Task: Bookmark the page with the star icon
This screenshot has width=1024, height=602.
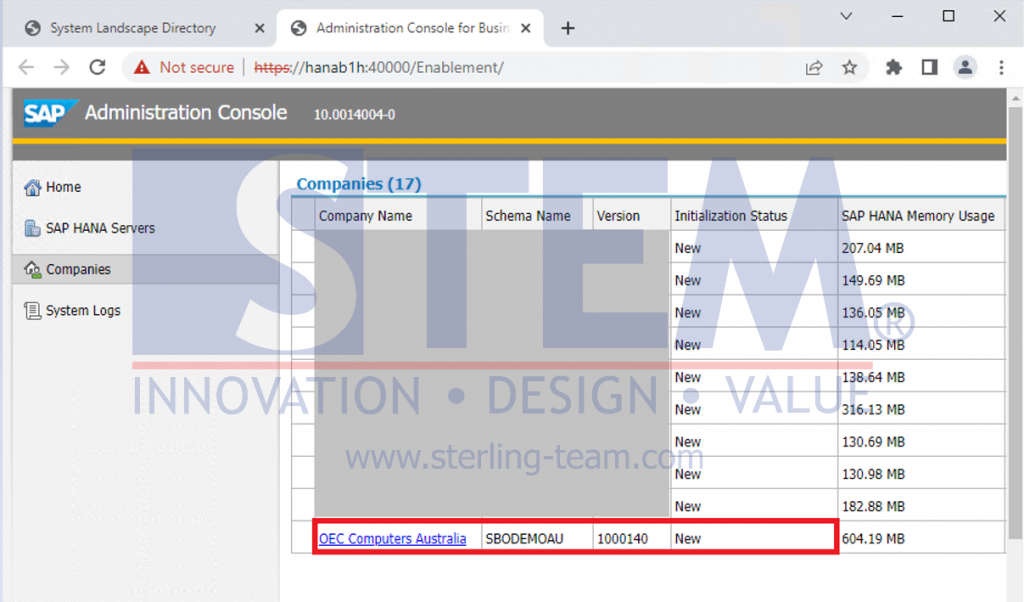Action: [851, 67]
